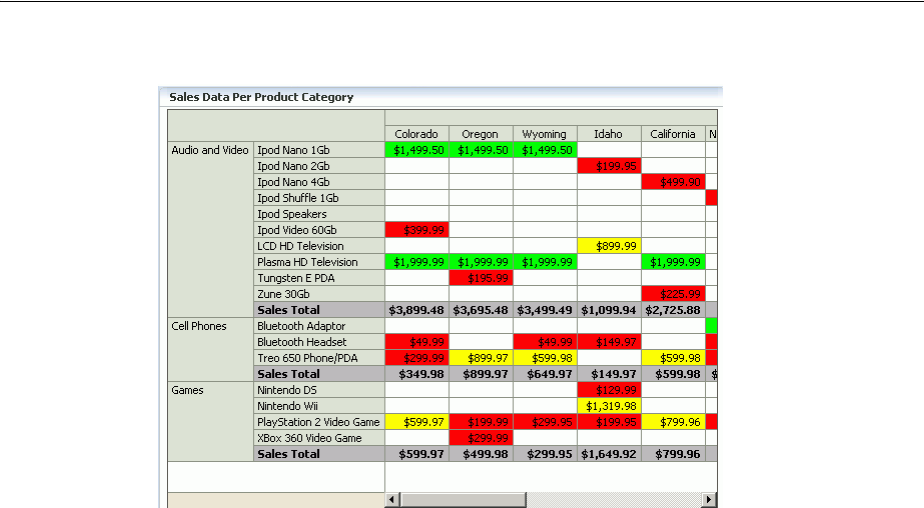The height and width of the screenshot is (508, 924).
Task: Select the Nintendo DS row header
Action: tap(319, 390)
